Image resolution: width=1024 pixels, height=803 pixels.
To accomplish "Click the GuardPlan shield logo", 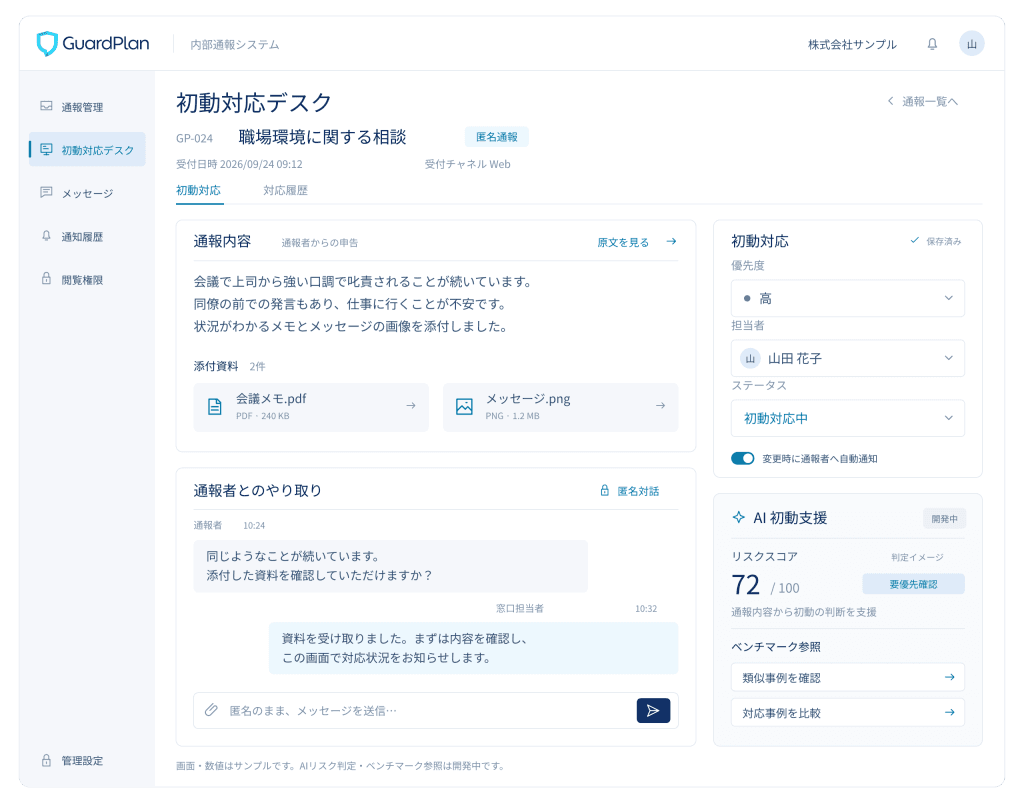I will click(x=47, y=44).
